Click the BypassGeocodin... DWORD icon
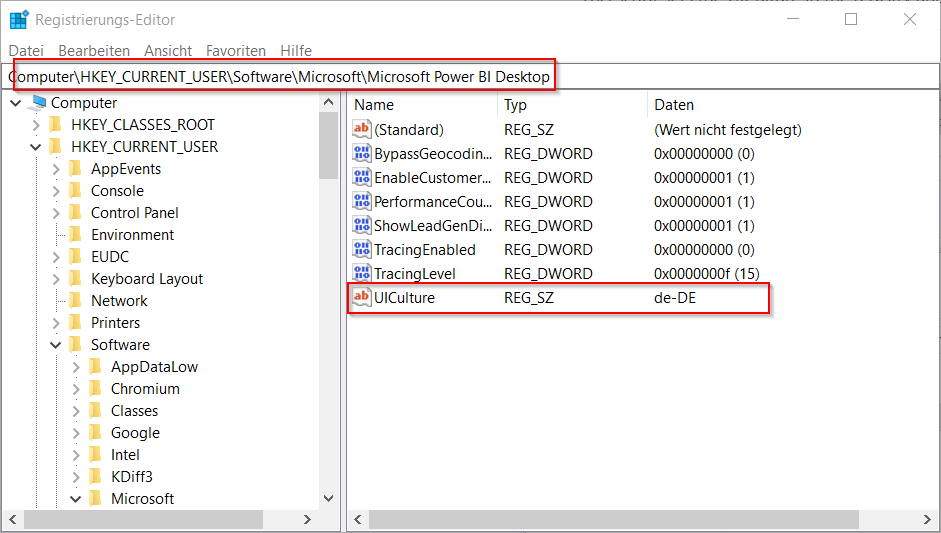Viewport: 941px width, 533px height. (x=362, y=153)
